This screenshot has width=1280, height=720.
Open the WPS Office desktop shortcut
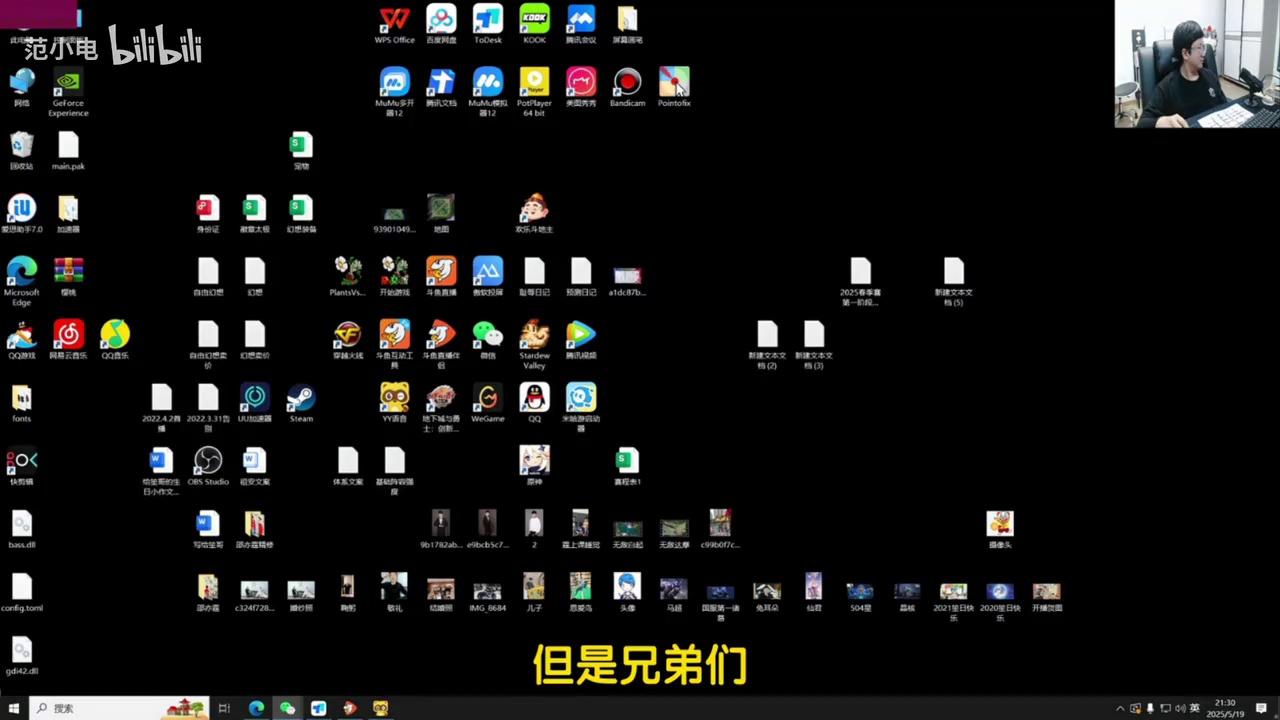(x=394, y=21)
